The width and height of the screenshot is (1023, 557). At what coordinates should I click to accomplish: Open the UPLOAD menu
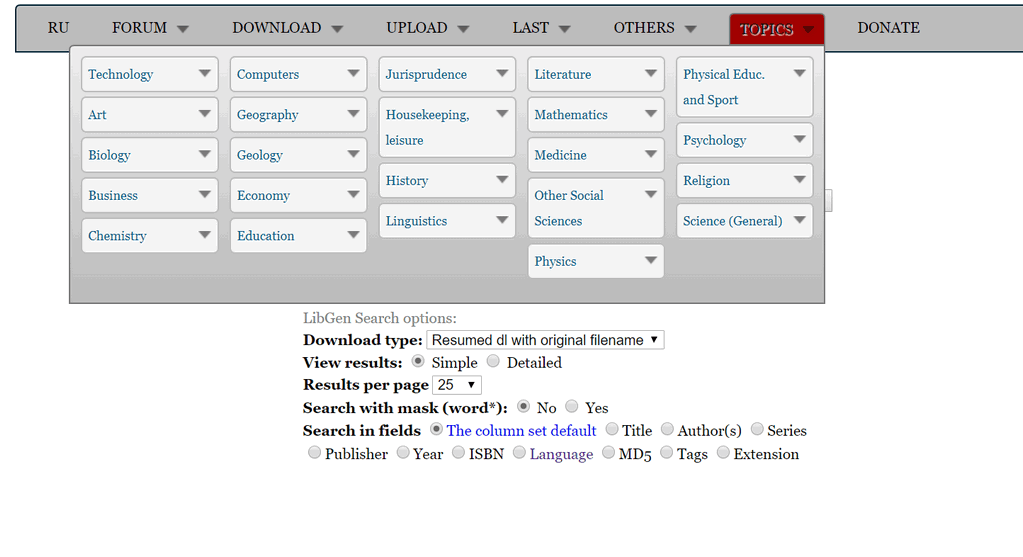[x=427, y=28]
